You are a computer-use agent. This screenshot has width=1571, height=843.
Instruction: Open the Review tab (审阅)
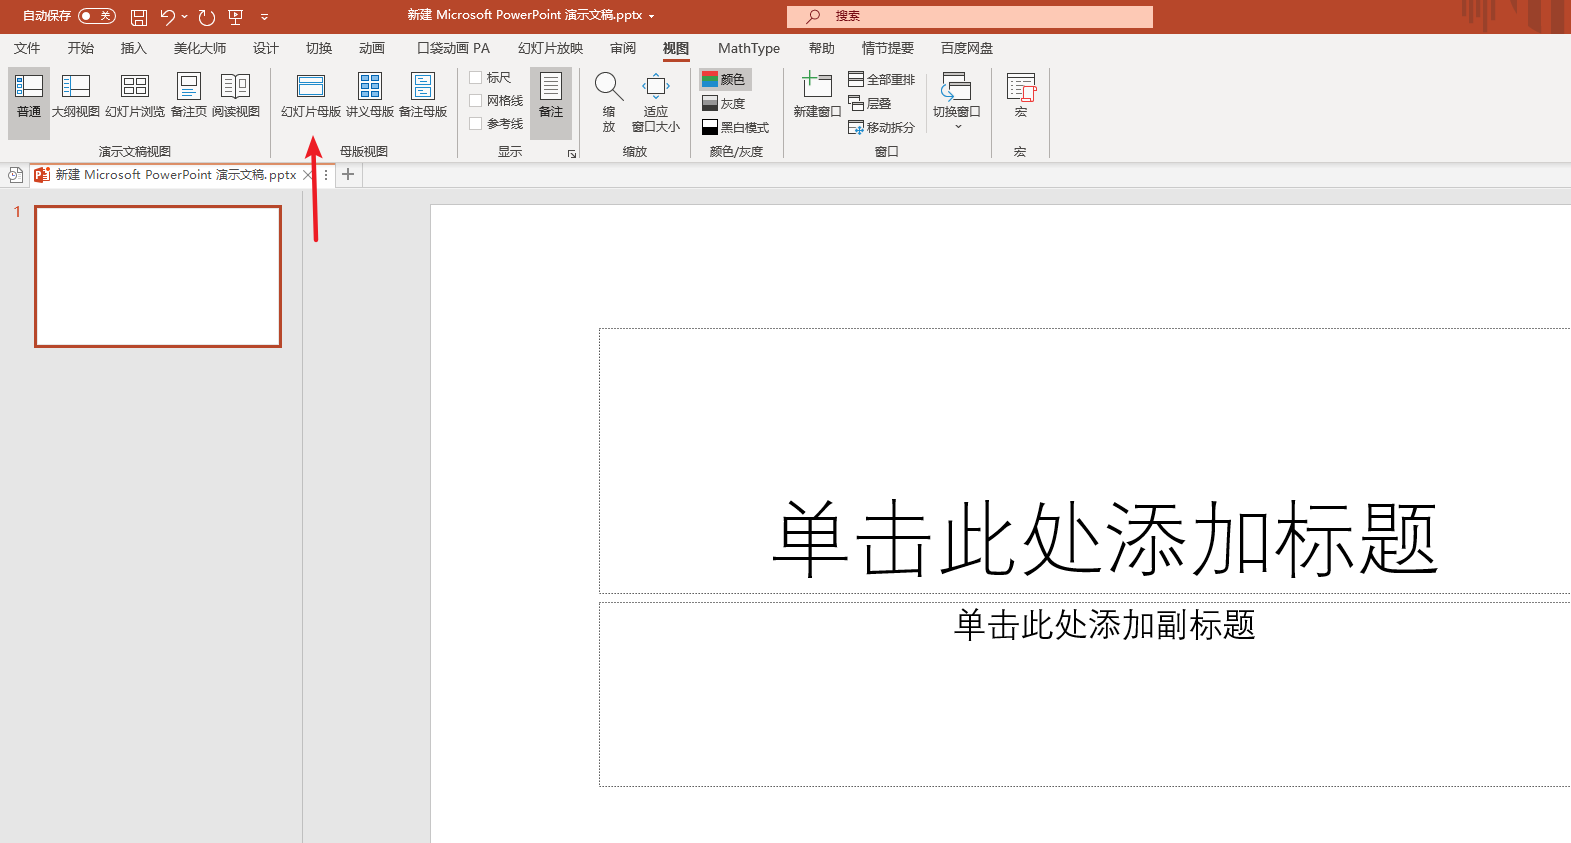(623, 48)
